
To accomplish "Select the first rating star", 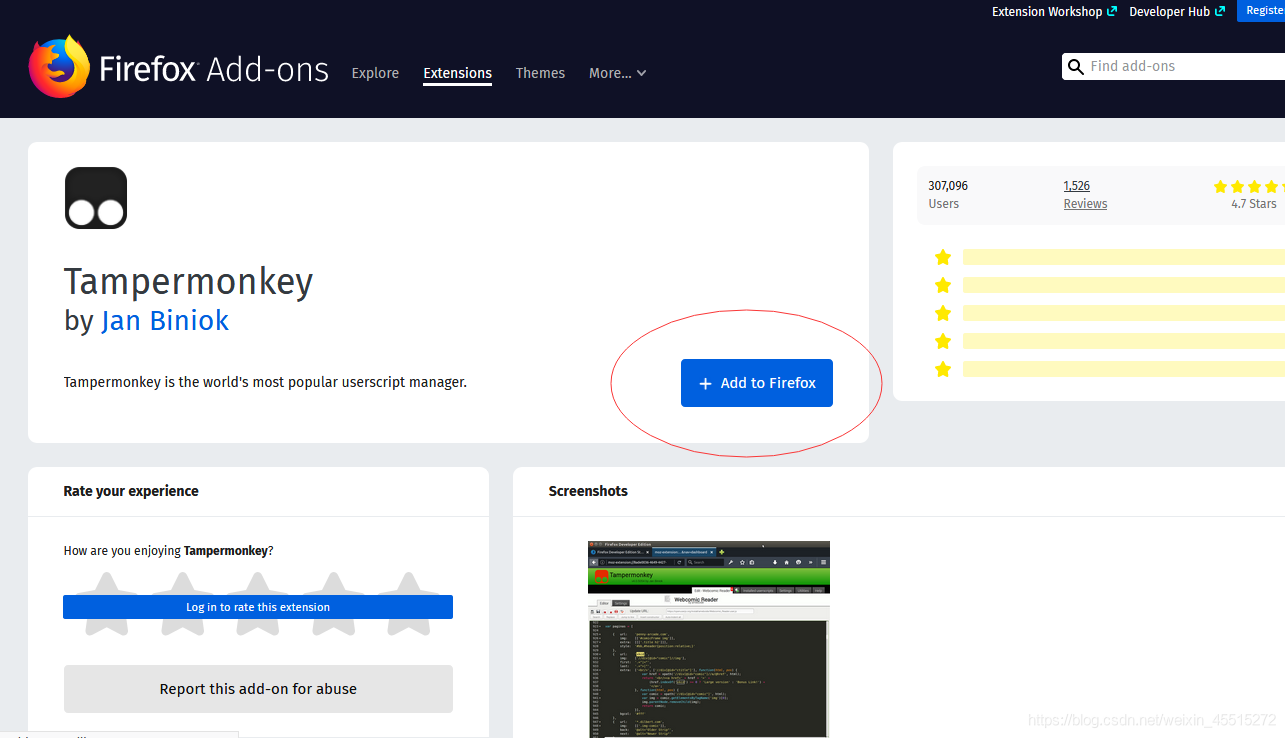I will 107,604.
